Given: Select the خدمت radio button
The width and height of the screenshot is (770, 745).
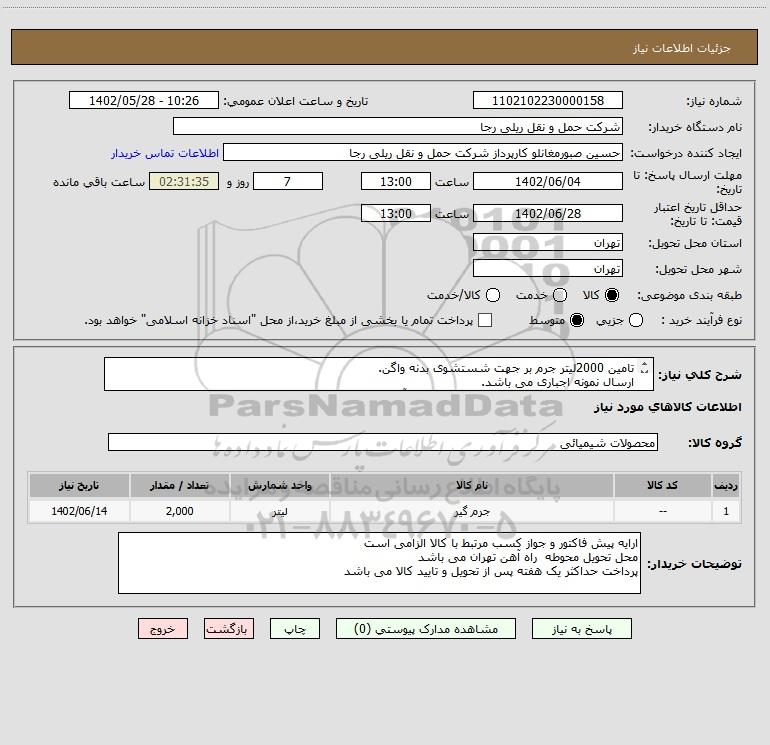Looking at the screenshot, I should [x=560, y=295].
